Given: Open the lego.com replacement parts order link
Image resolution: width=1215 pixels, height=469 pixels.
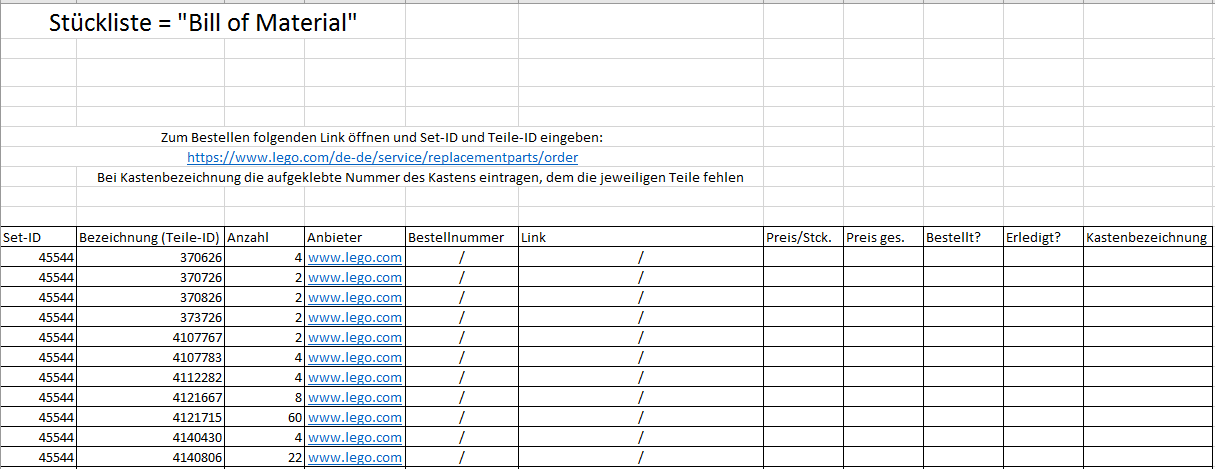Looking at the screenshot, I should pyautogui.click(x=382, y=157).
